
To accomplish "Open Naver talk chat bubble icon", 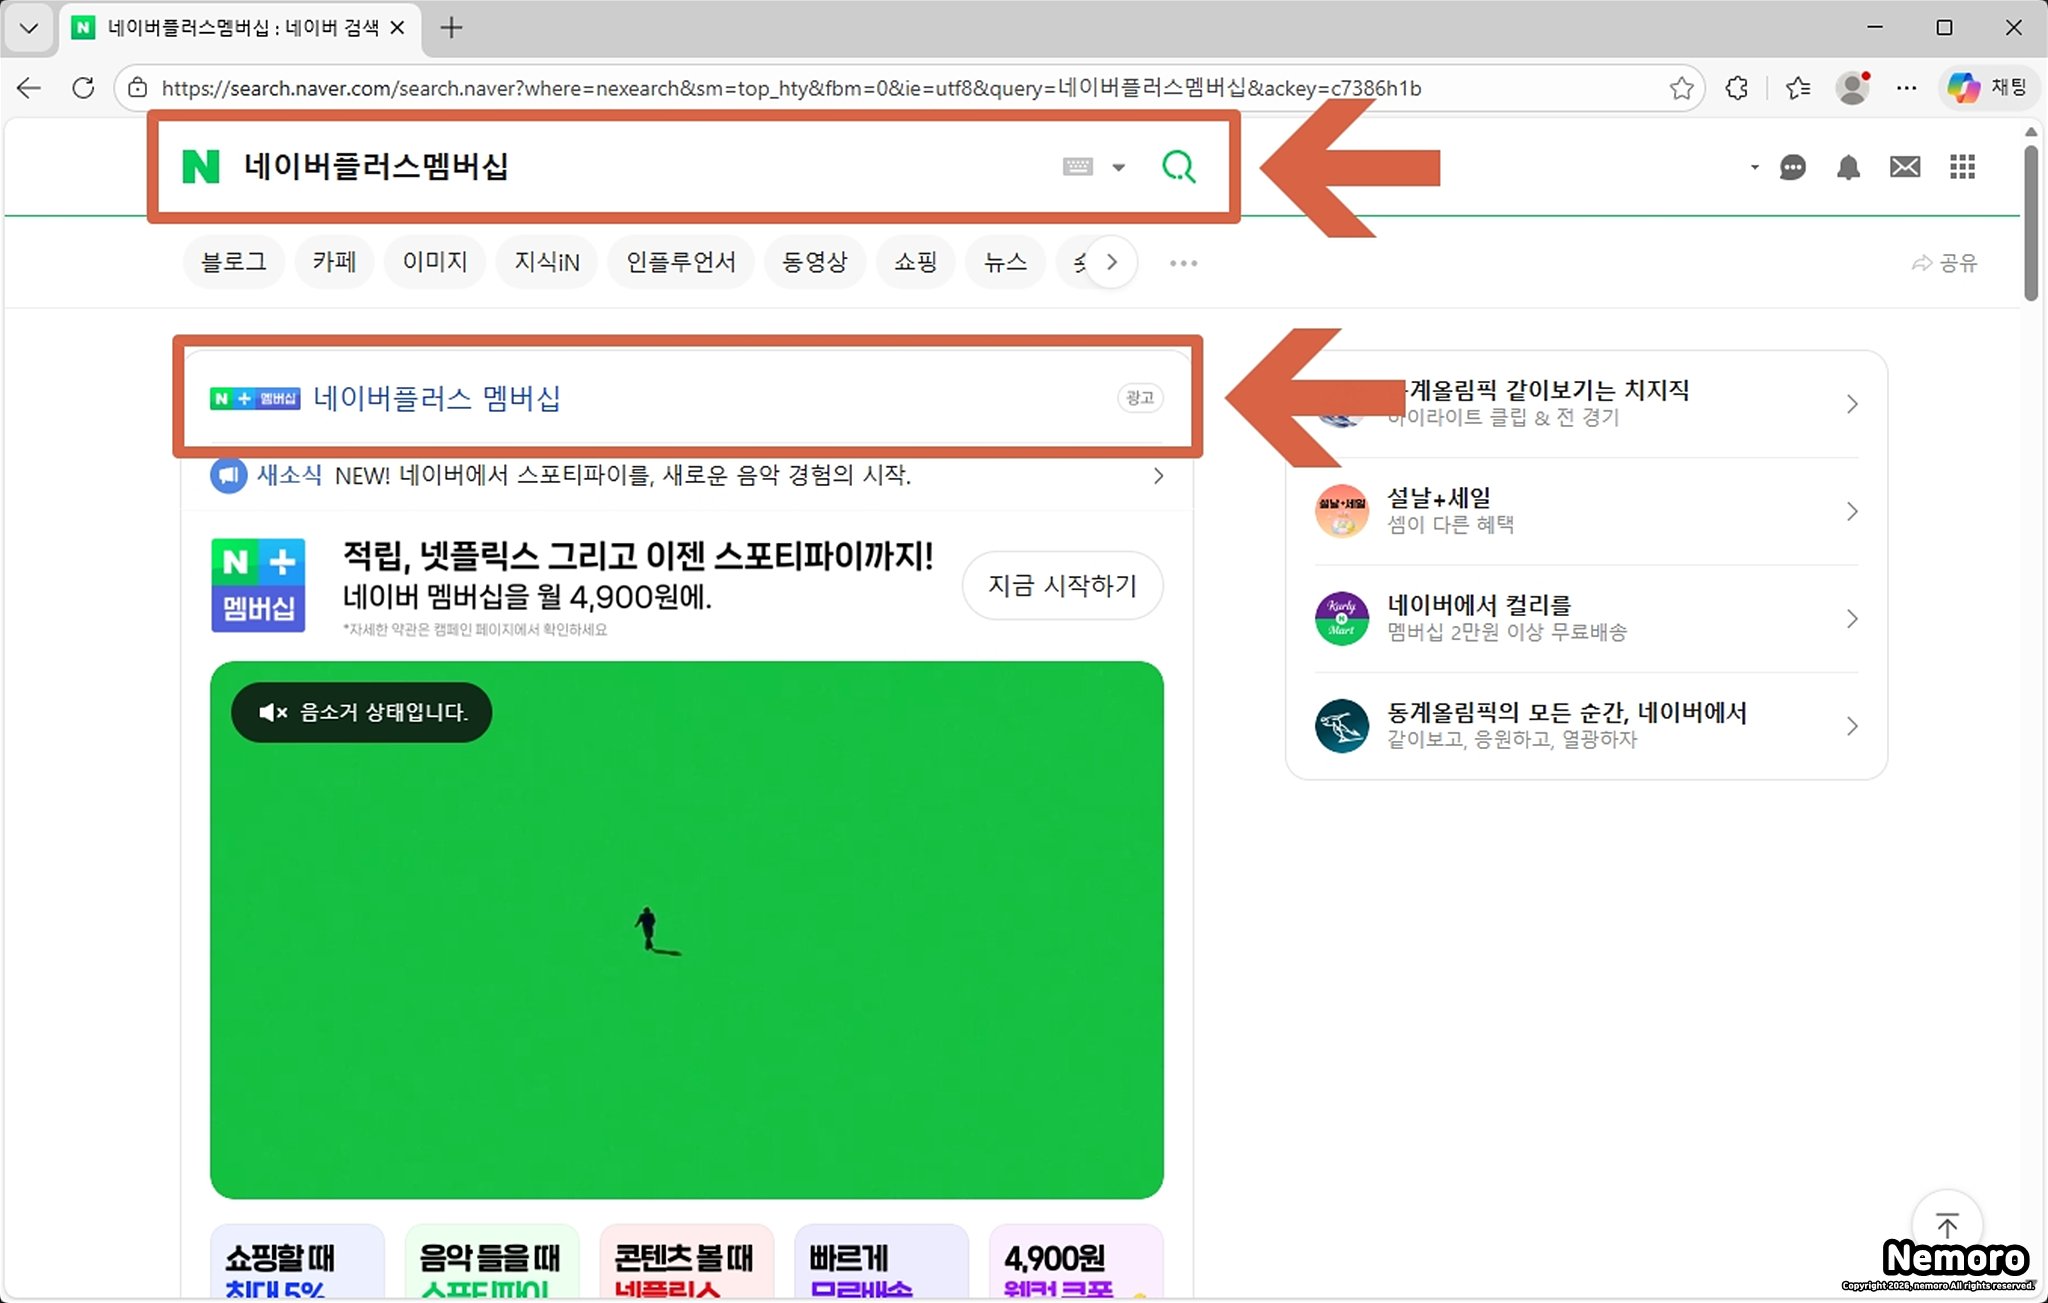I will pyautogui.click(x=1793, y=167).
